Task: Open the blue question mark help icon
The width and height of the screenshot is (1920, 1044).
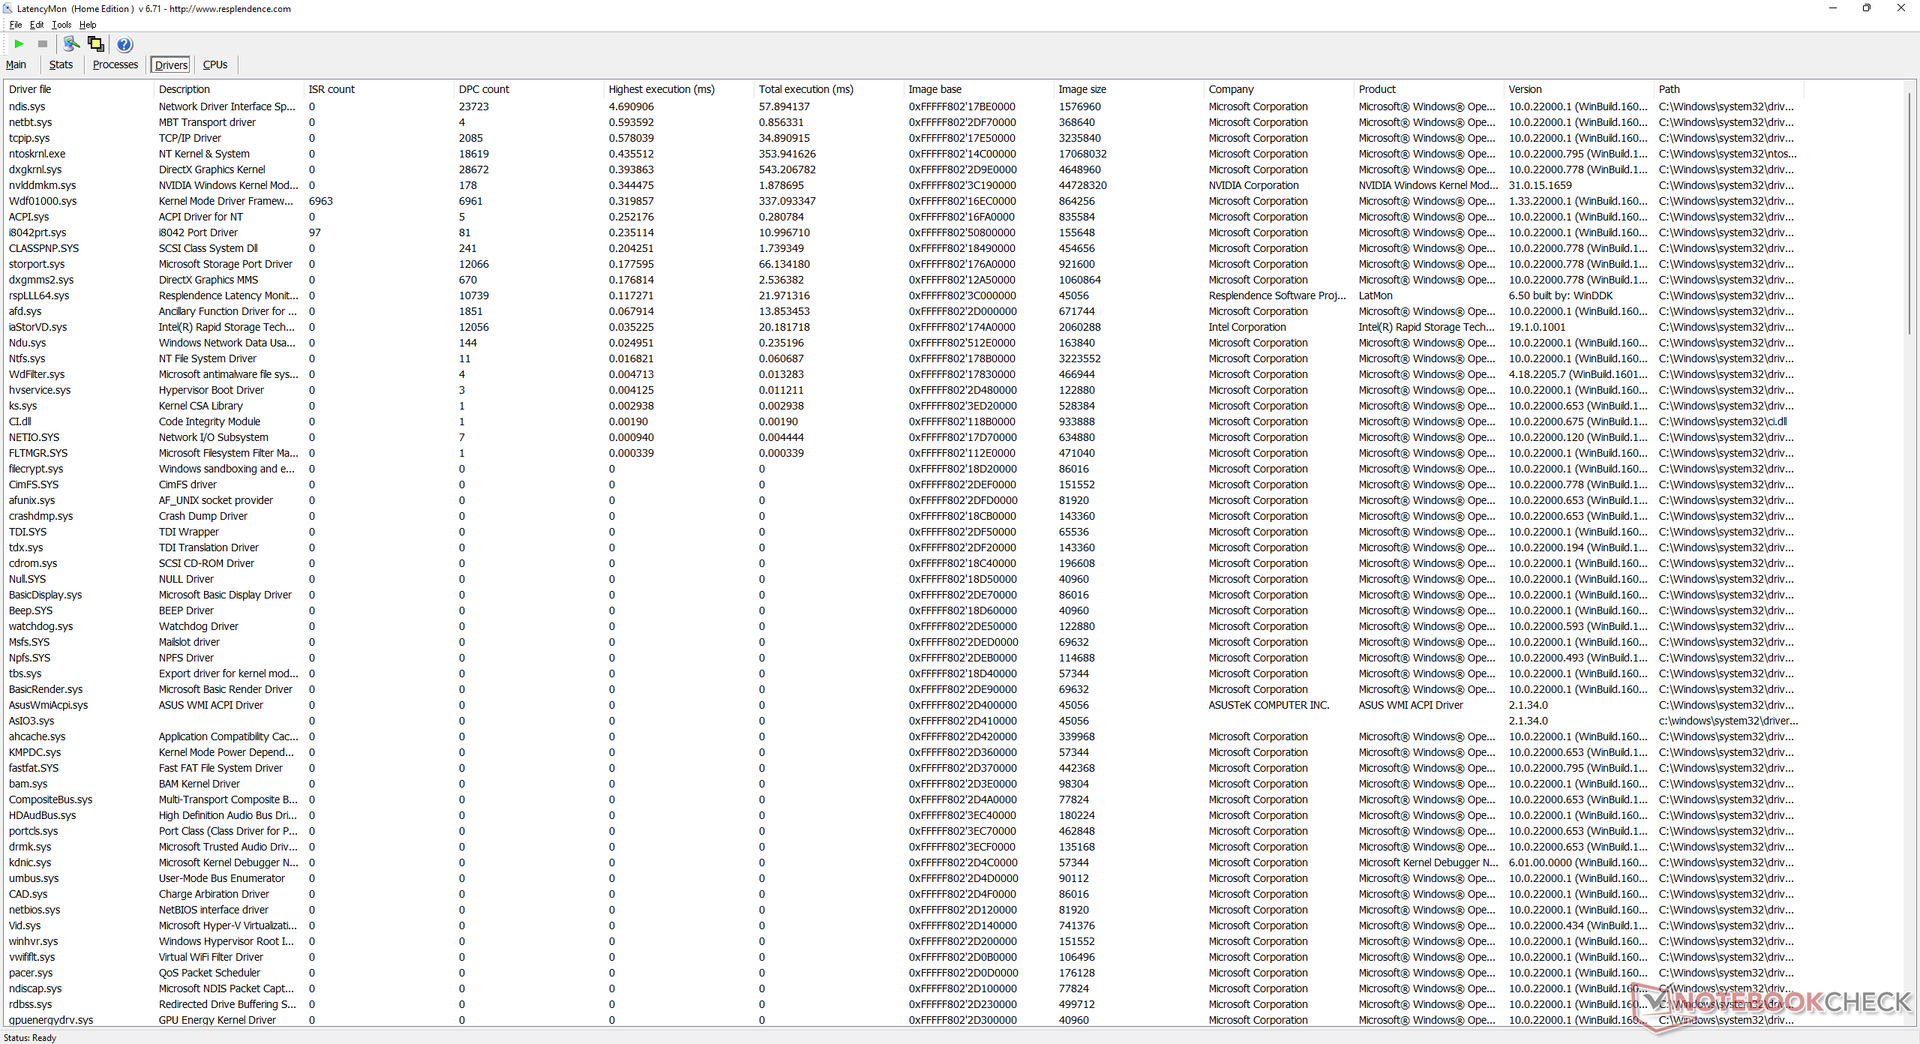Action: (124, 44)
